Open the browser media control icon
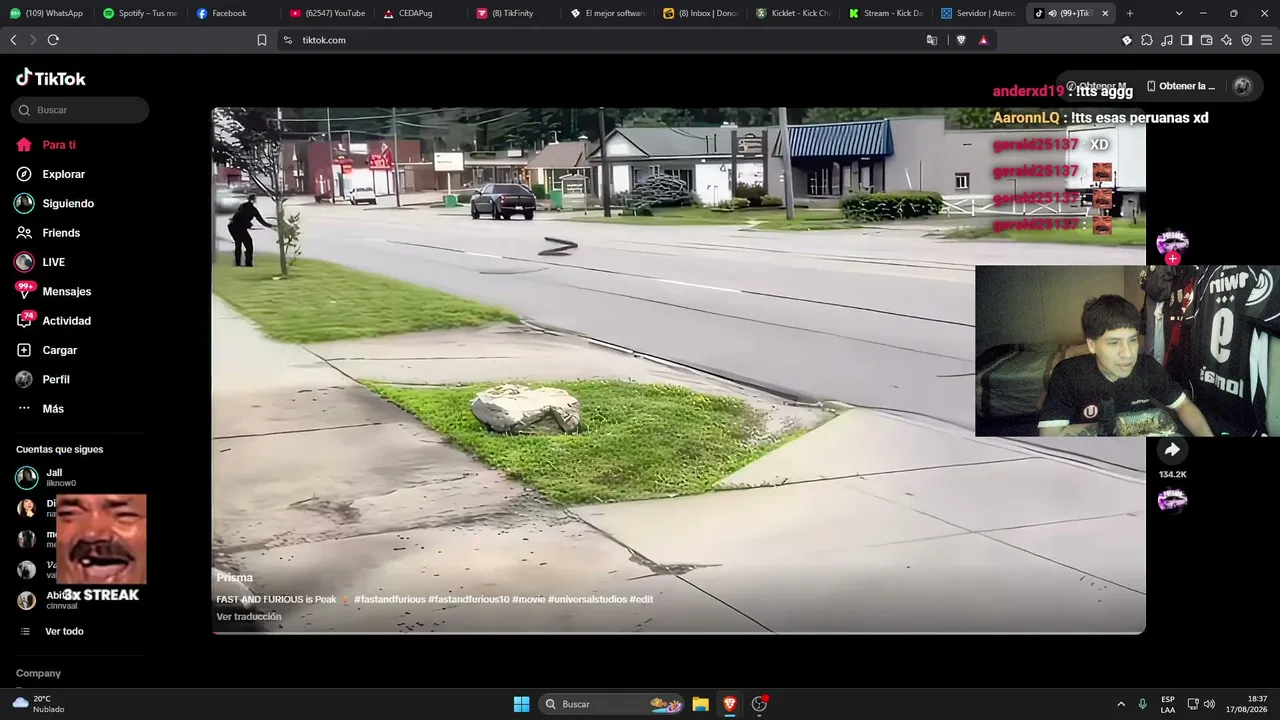Screen dimensions: 1280x720 pos(1166,40)
